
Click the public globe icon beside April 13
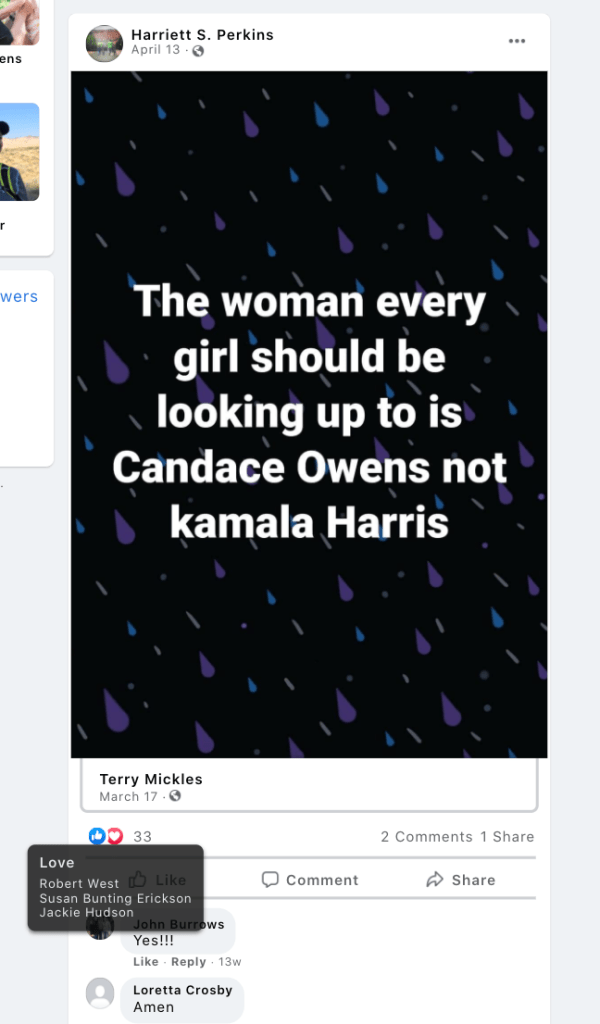pyautogui.click(x=198, y=51)
